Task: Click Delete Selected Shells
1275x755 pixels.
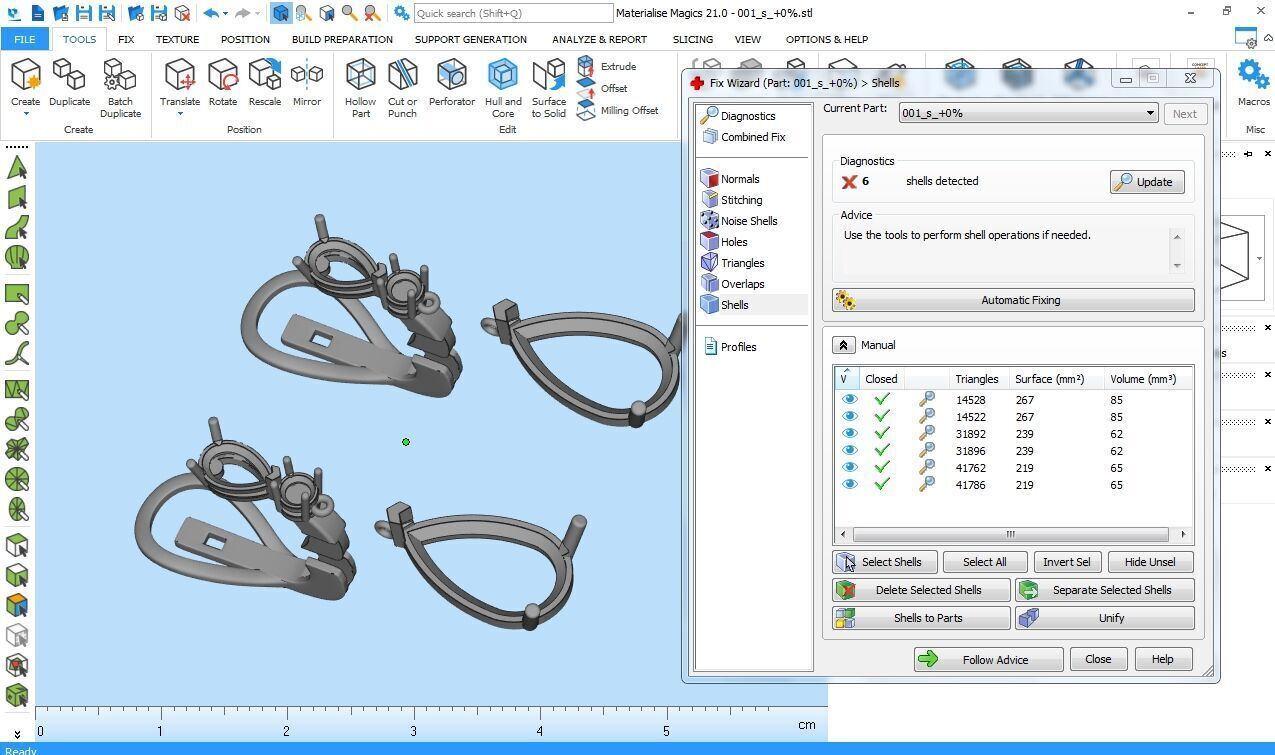Action: click(921, 590)
